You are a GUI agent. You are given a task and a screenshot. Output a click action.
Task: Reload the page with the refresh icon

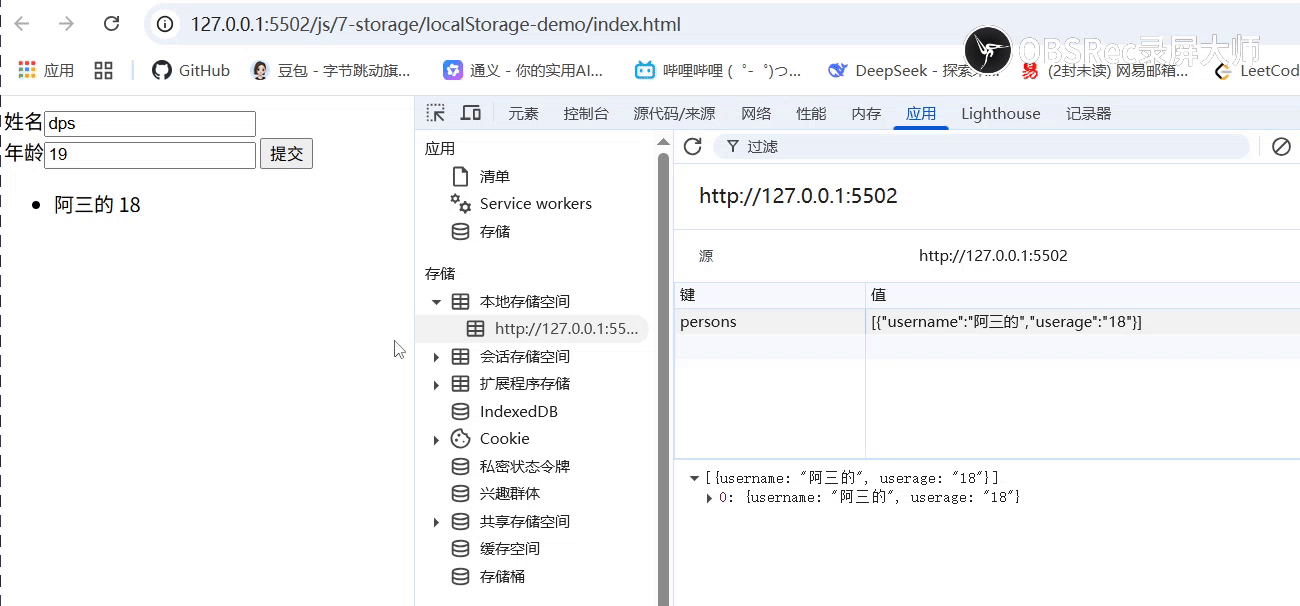(x=112, y=24)
